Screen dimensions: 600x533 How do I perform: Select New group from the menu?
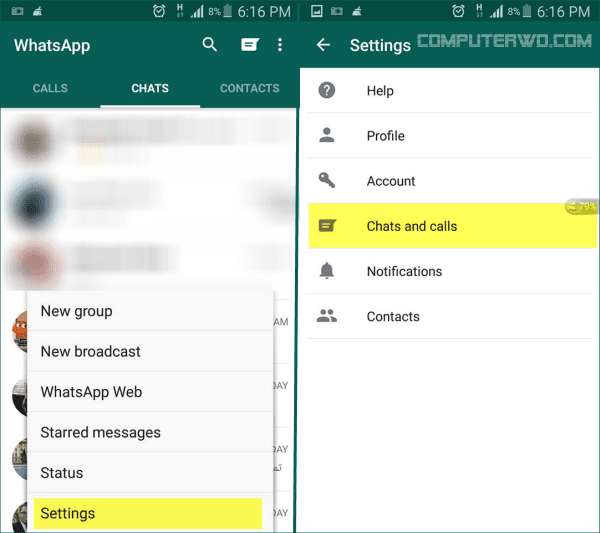(150, 311)
